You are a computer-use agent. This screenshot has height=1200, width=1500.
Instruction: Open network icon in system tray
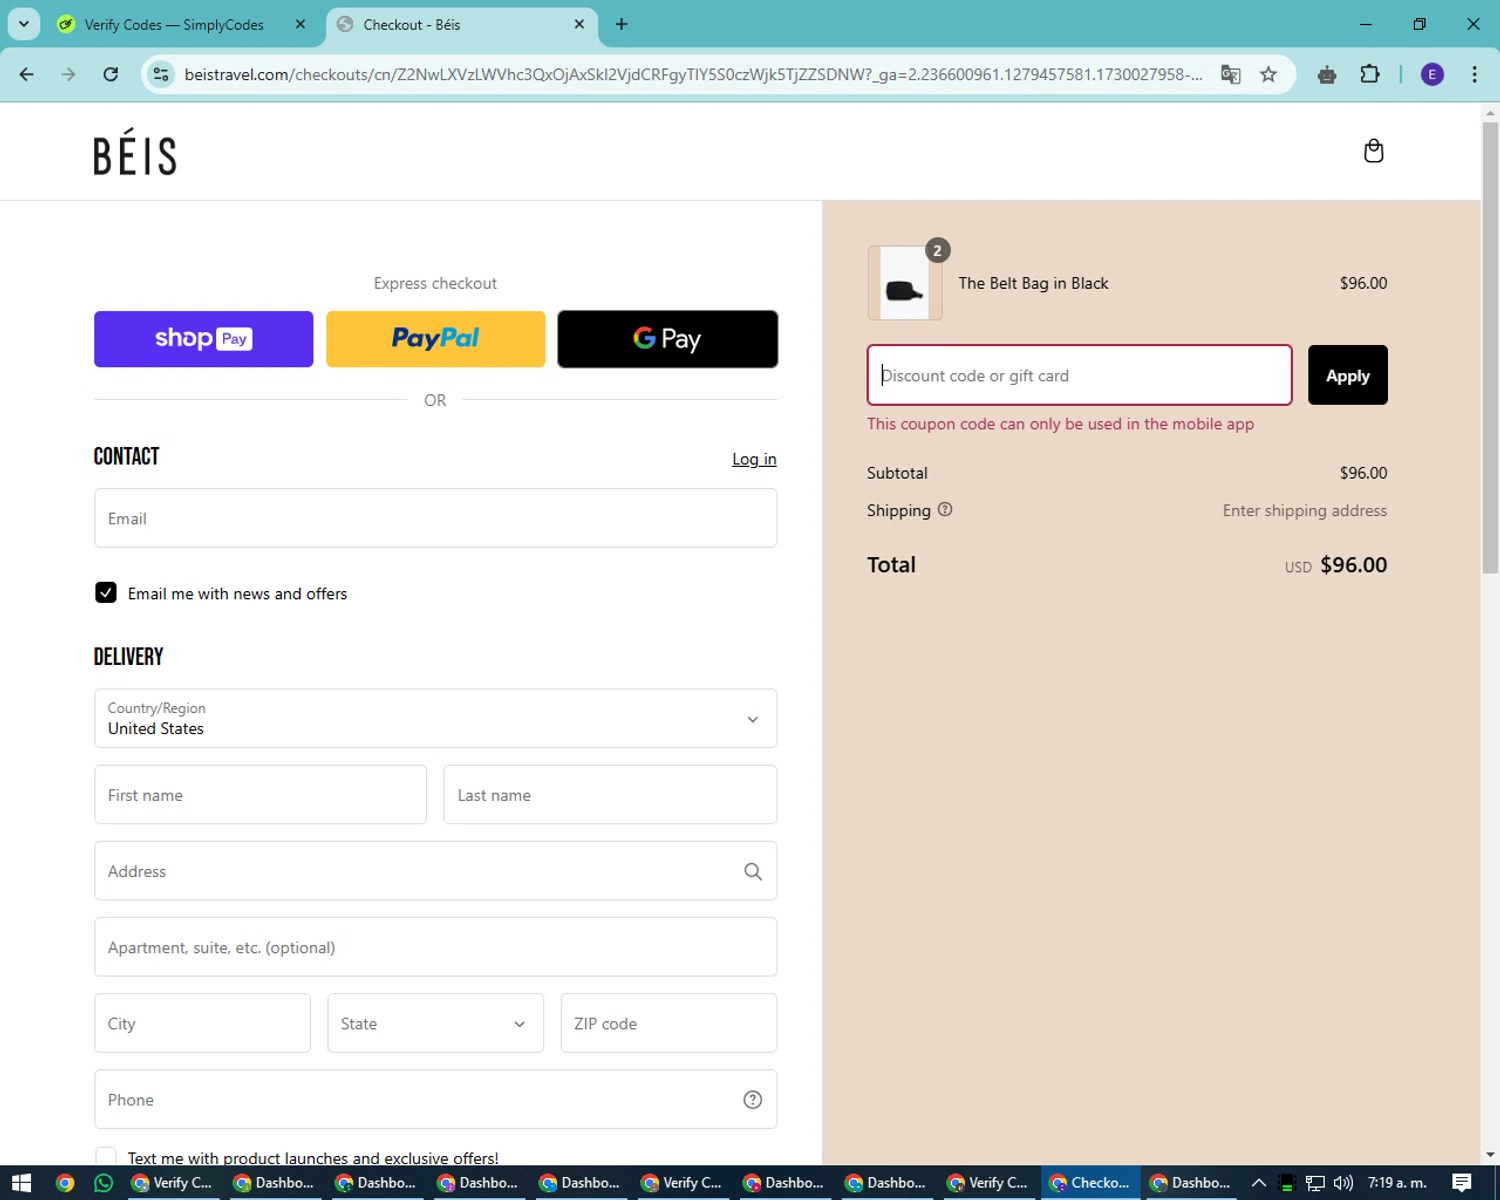(1315, 1183)
